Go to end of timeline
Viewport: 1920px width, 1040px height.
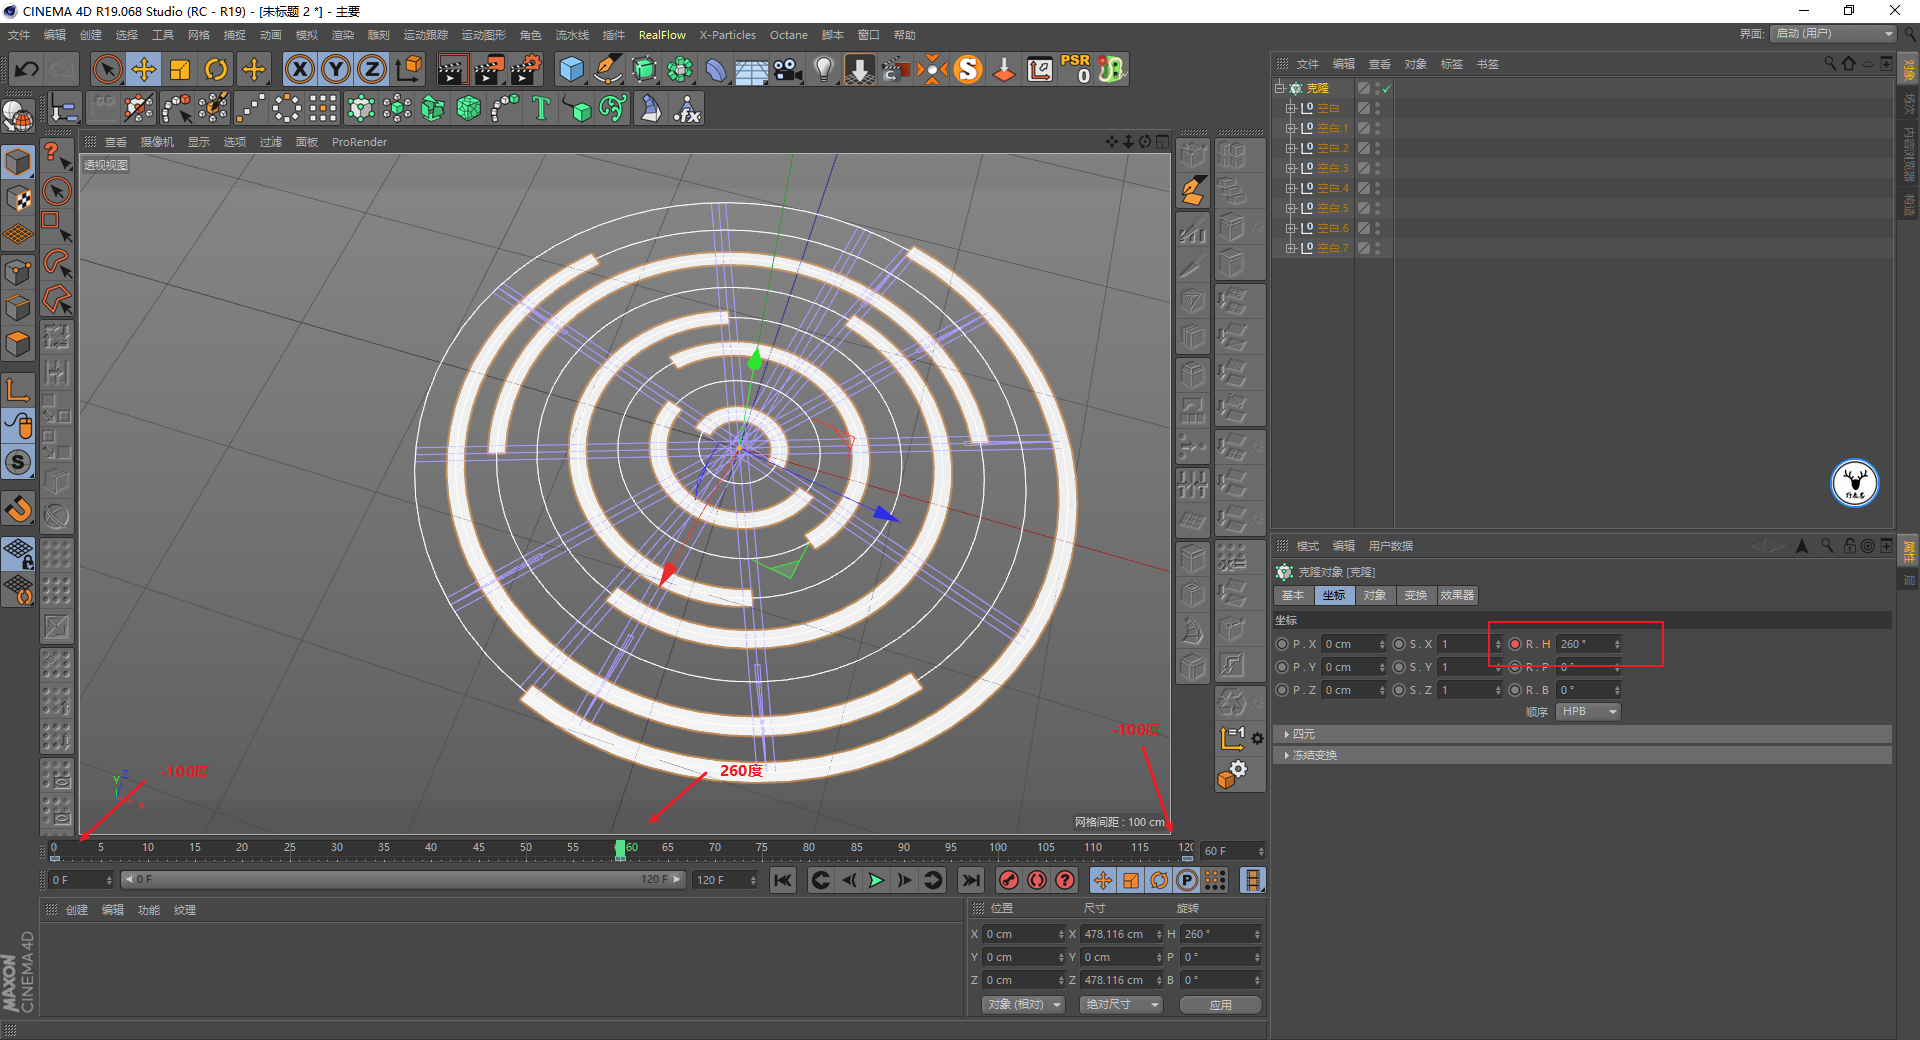pos(970,880)
